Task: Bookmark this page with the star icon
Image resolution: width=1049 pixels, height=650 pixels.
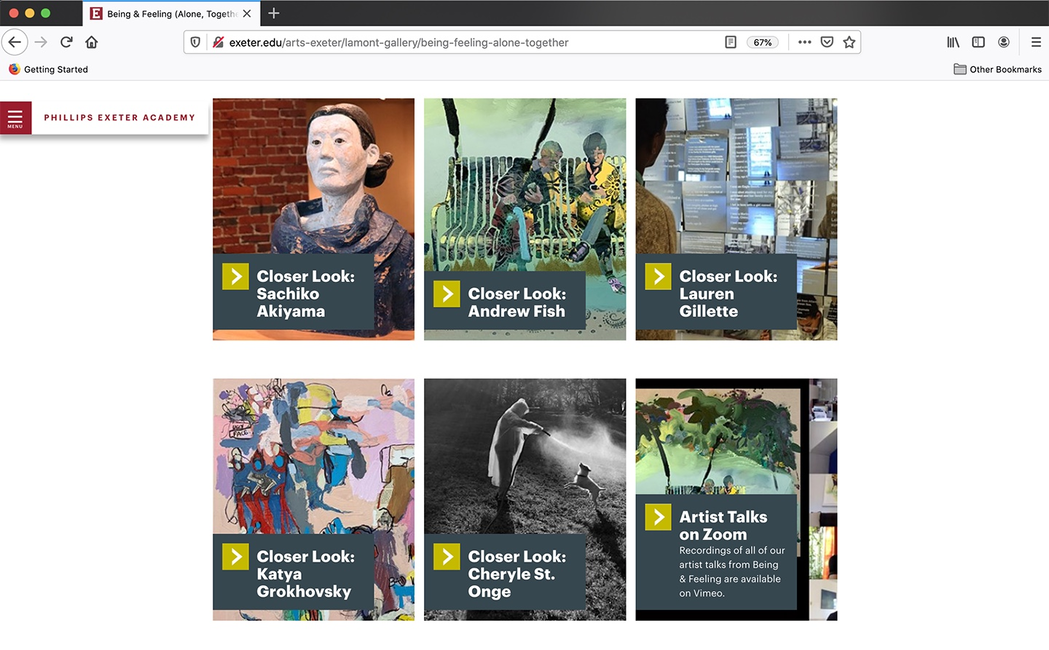Action: (x=849, y=42)
